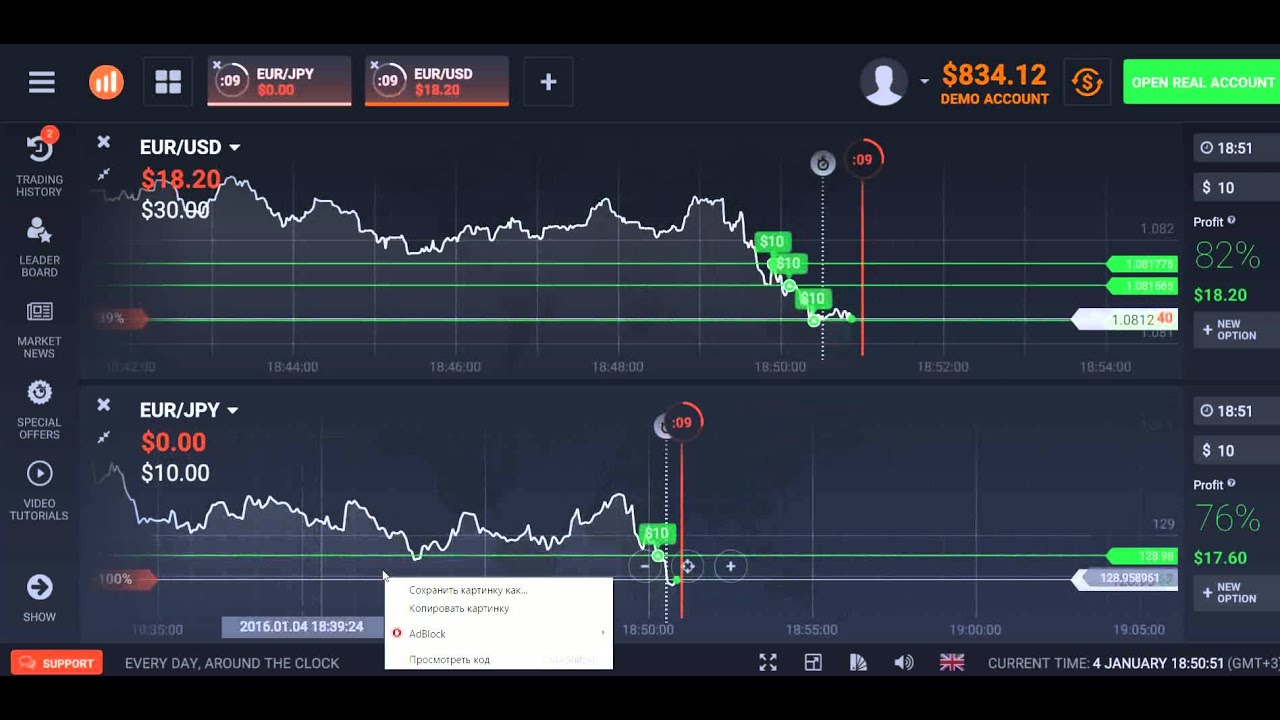The height and width of the screenshot is (720, 1280).
Task: Set expiry time 18:51 for EUR/USD
Action: [1236, 148]
